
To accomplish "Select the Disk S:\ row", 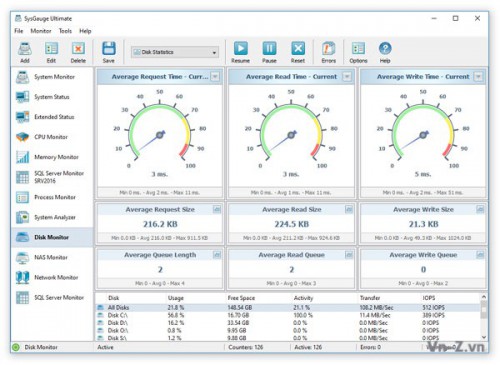I will [x=288, y=338].
